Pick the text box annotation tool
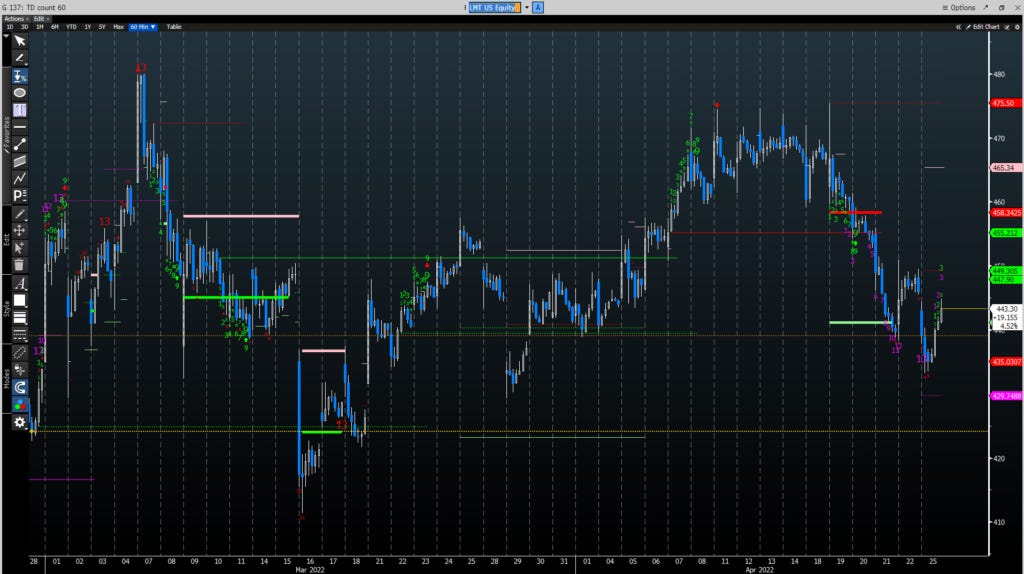The width and height of the screenshot is (1024, 574). [20, 110]
